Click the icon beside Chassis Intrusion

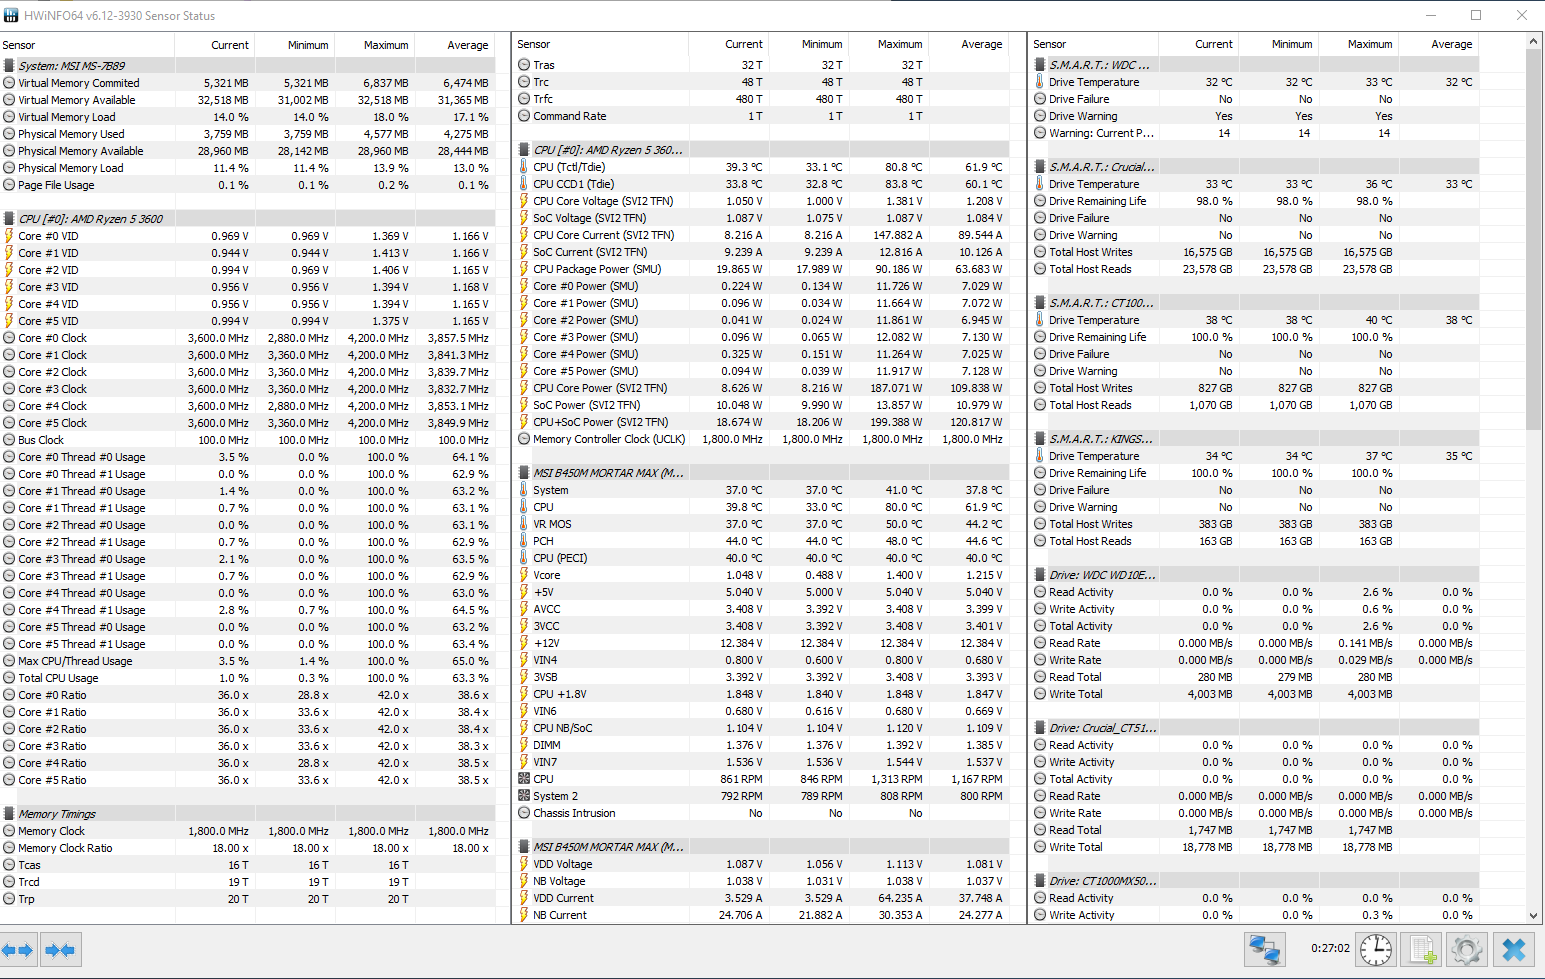[x=524, y=813]
